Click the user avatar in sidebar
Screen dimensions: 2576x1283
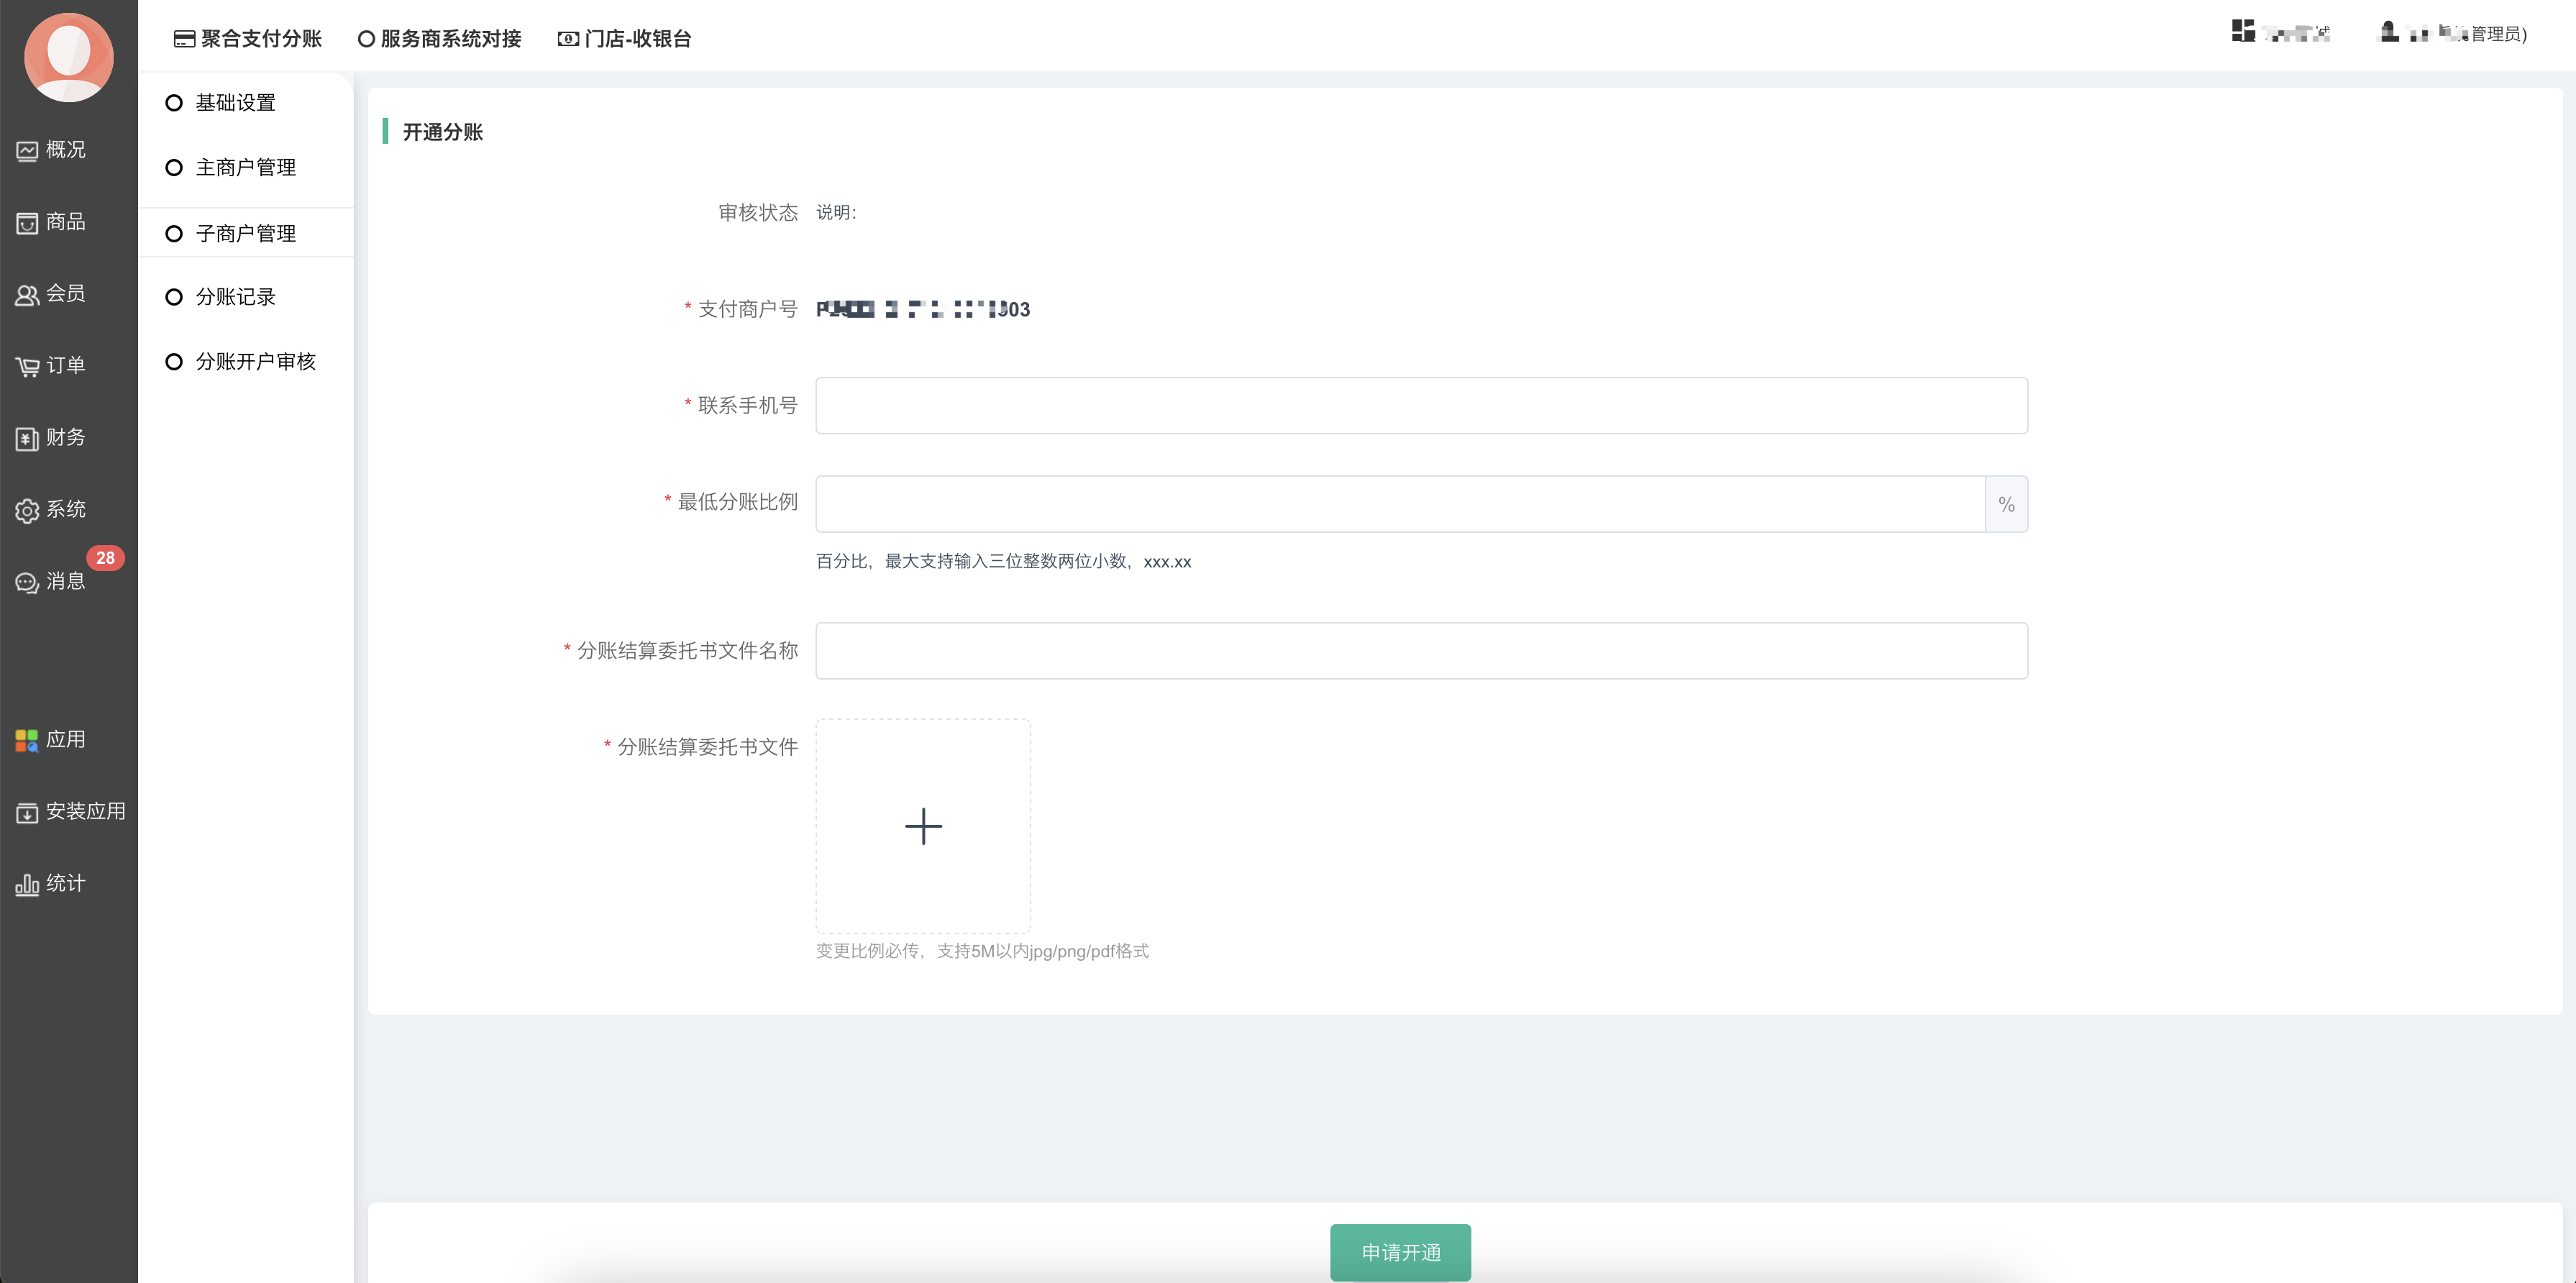point(68,57)
